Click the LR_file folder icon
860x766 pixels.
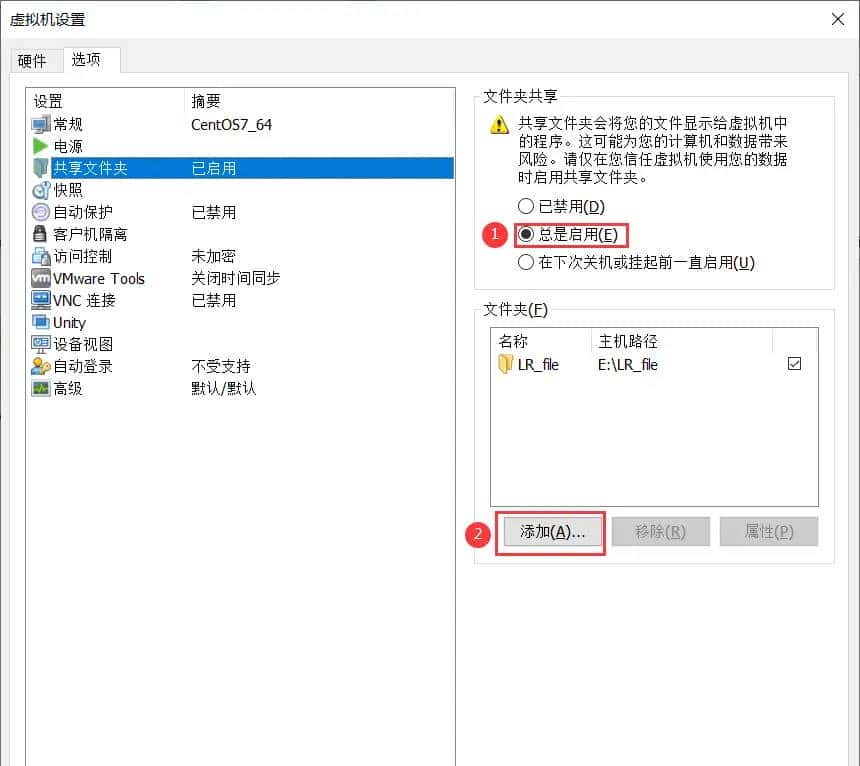coord(505,365)
